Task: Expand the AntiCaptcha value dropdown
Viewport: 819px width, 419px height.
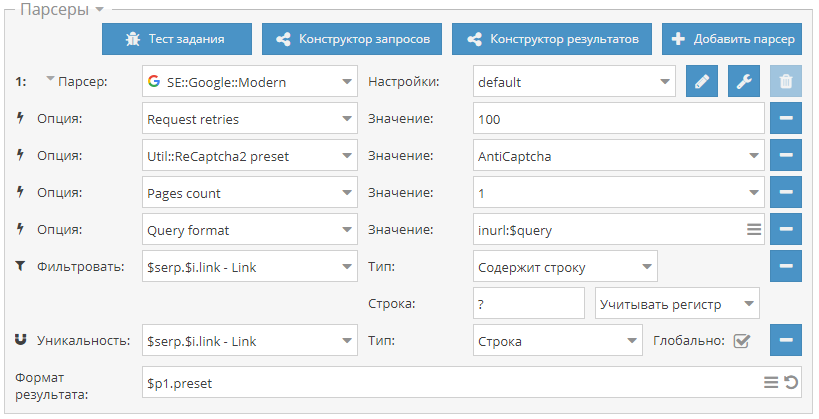Action: coord(618,155)
